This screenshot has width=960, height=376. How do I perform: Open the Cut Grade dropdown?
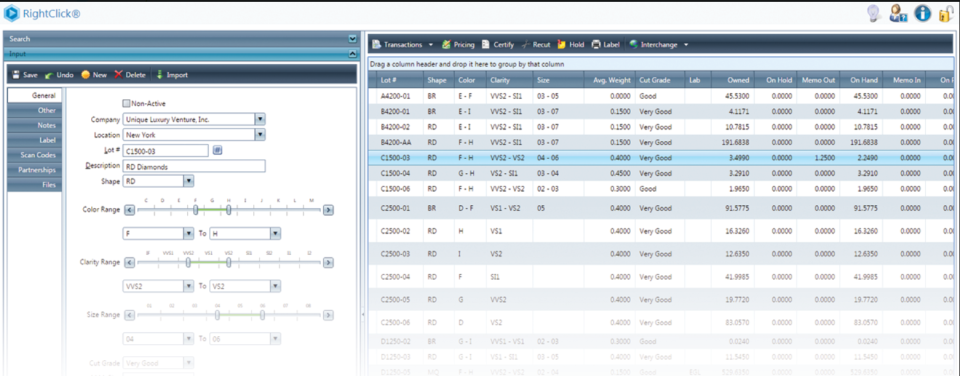click(189, 363)
